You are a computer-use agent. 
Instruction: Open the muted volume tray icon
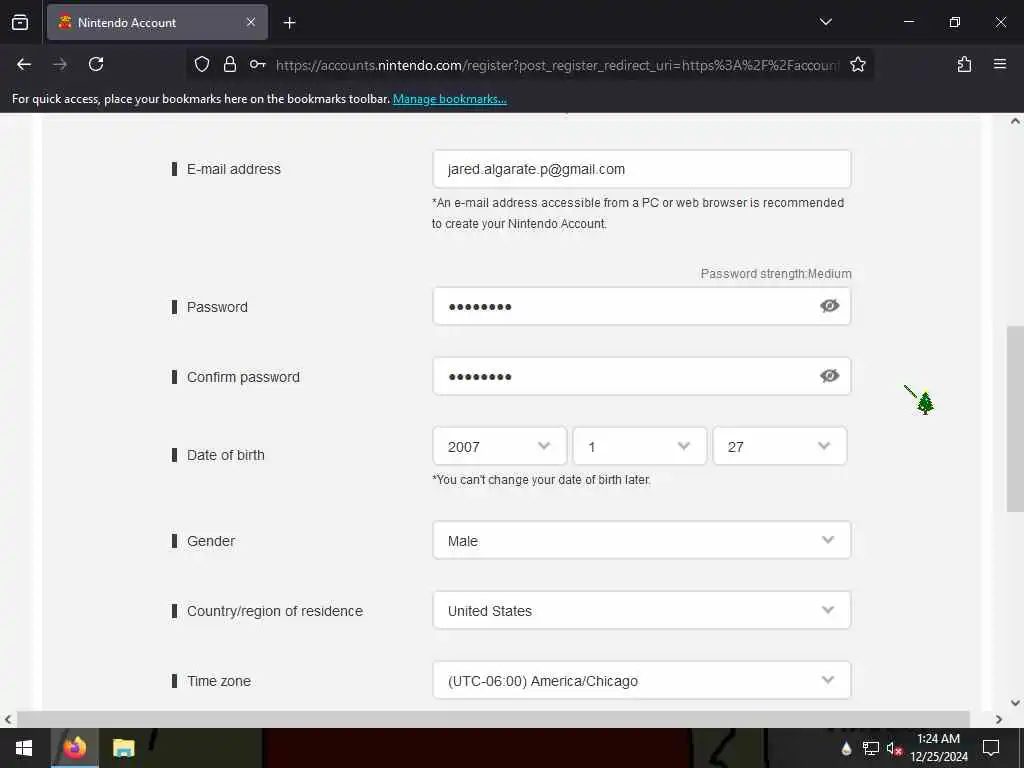tap(894, 748)
